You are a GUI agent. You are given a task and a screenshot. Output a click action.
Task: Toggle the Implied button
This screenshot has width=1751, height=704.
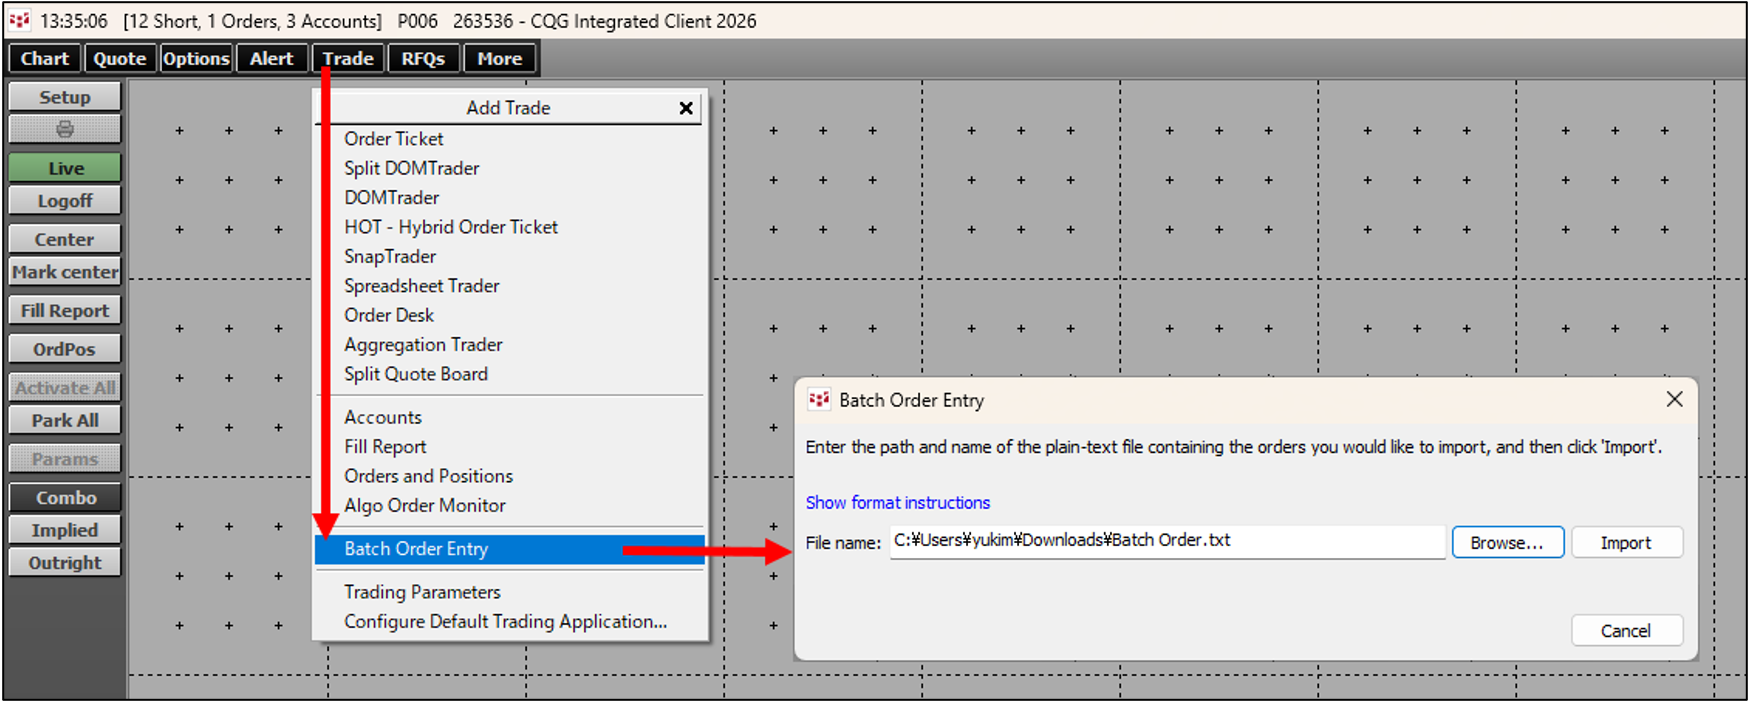tap(65, 530)
